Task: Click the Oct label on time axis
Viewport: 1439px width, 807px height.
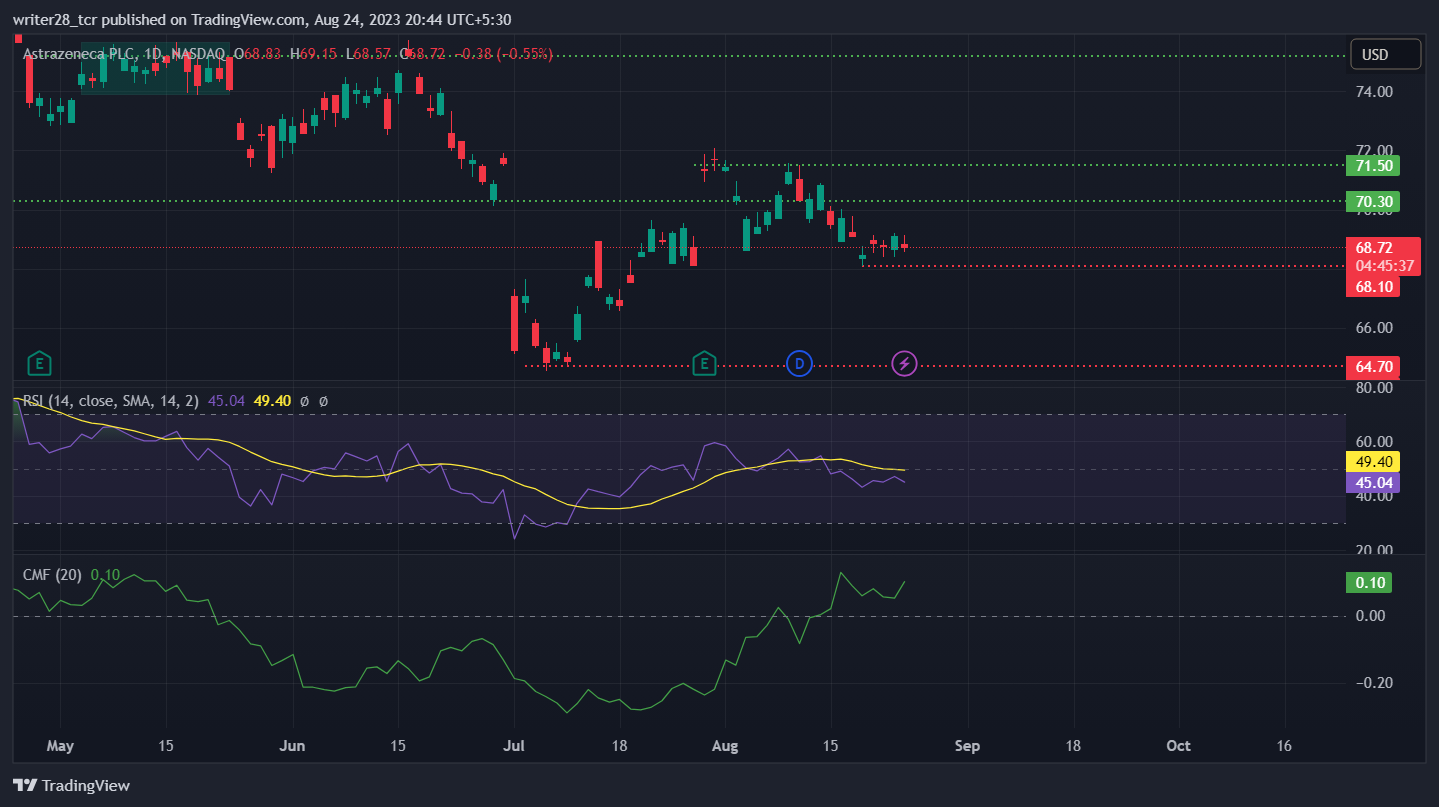Action: 1179,746
